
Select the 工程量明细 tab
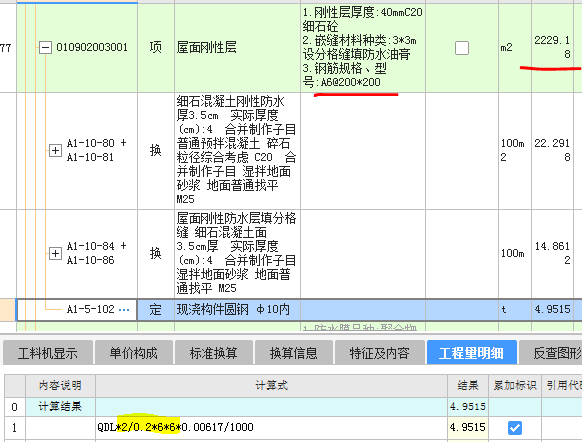(x=471, y=353)
